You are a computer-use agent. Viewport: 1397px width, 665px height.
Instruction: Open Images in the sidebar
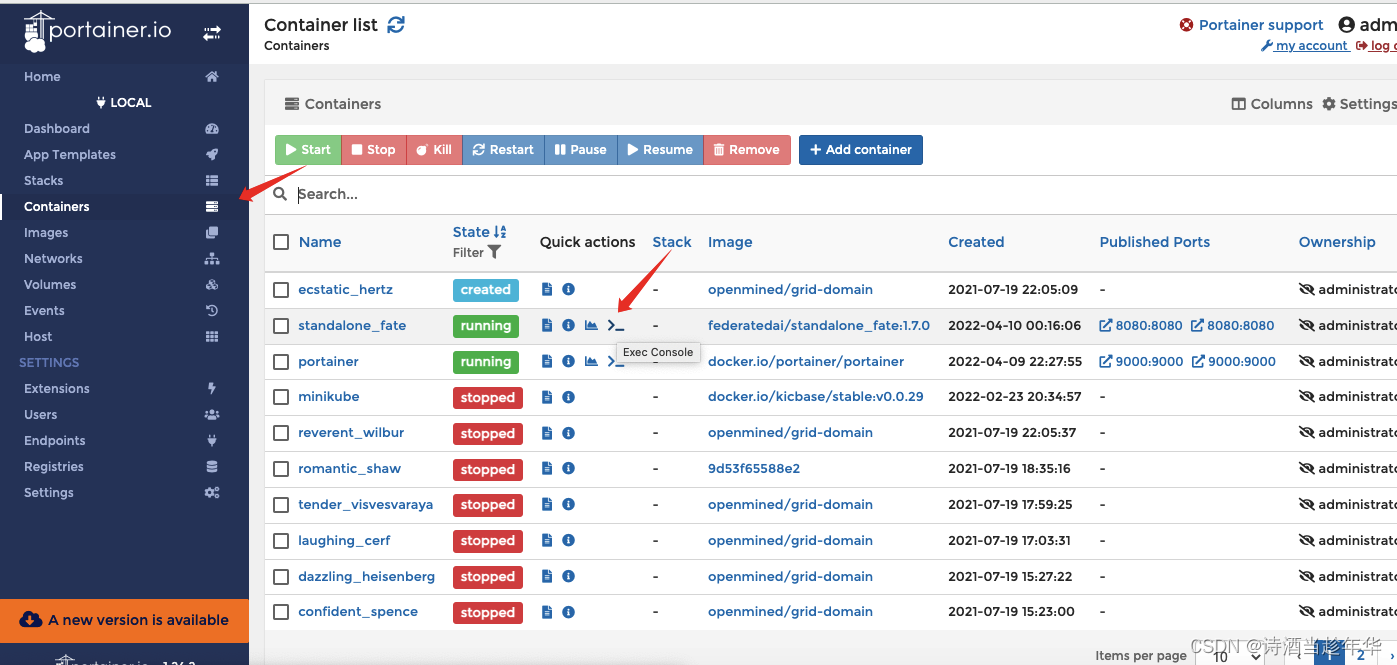46,233
